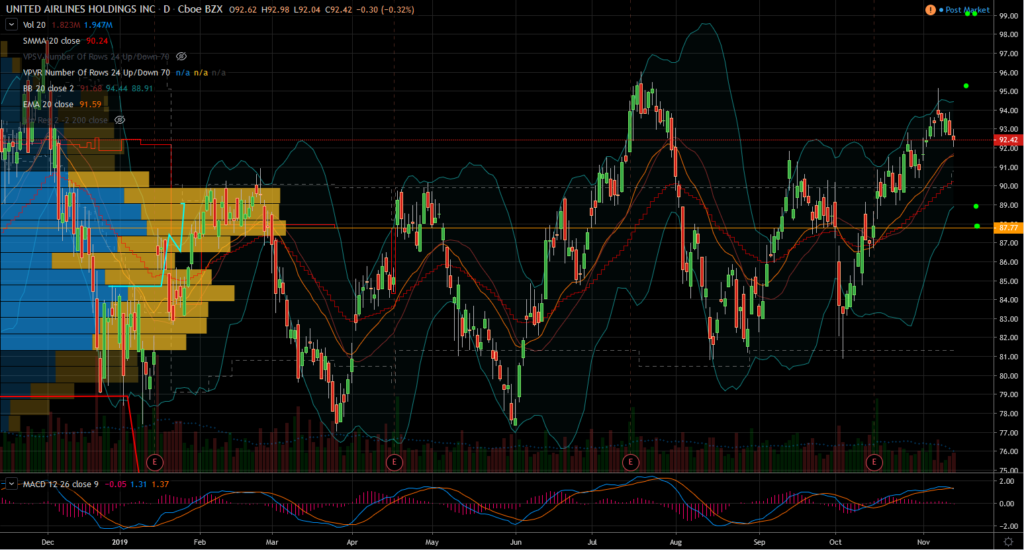Click the 2019 label on time axis

[120, 542]
